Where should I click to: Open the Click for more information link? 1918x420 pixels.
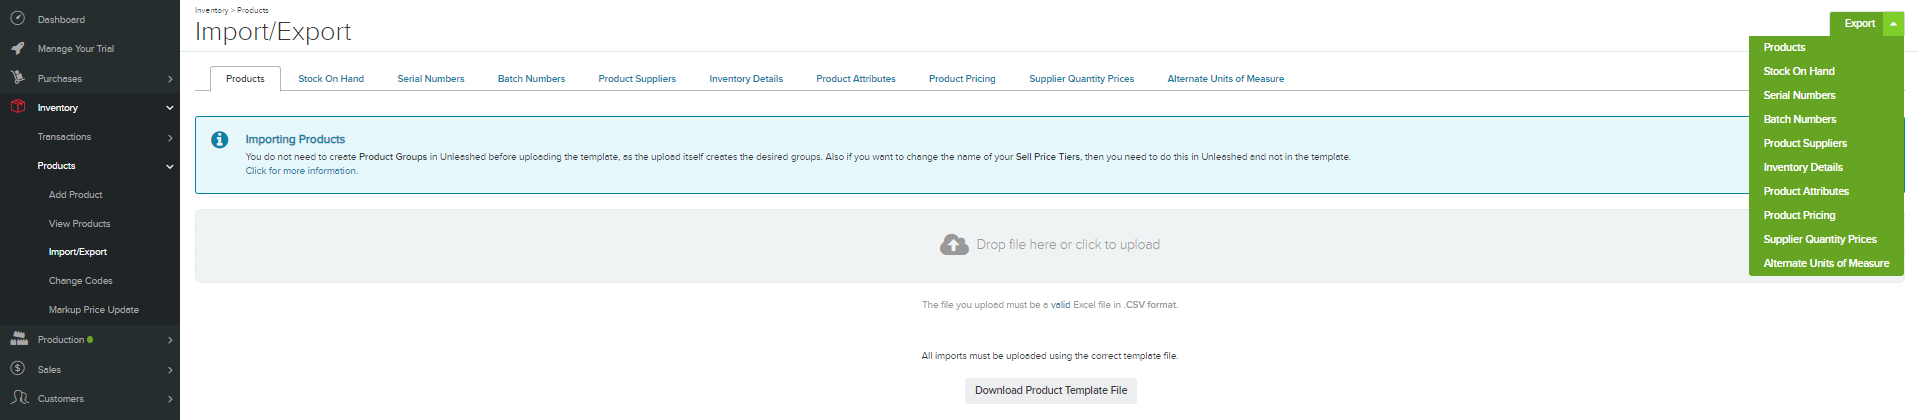[302, 171]
